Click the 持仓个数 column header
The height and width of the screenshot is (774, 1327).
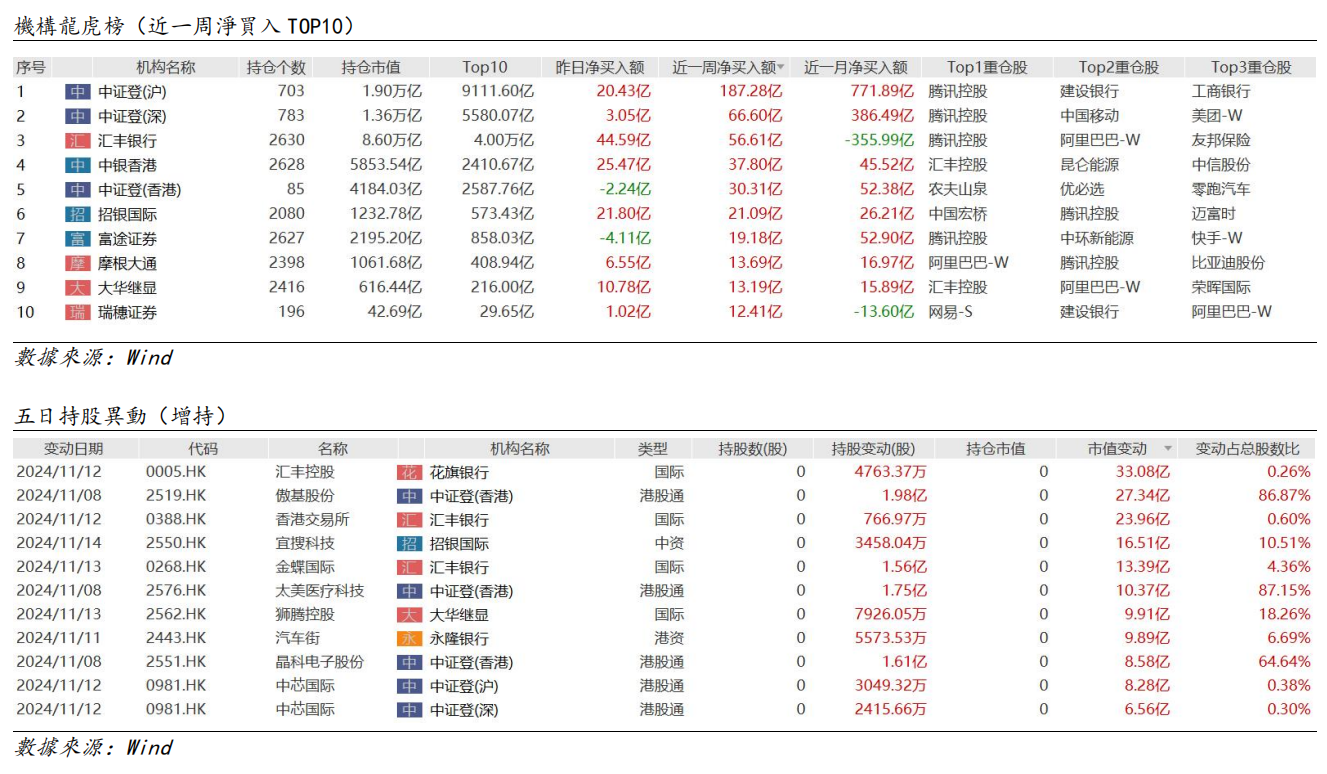[276, 67]
